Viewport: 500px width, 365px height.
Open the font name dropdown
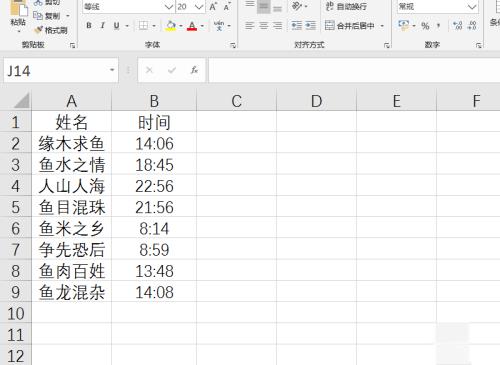click(x=169, y=7)
